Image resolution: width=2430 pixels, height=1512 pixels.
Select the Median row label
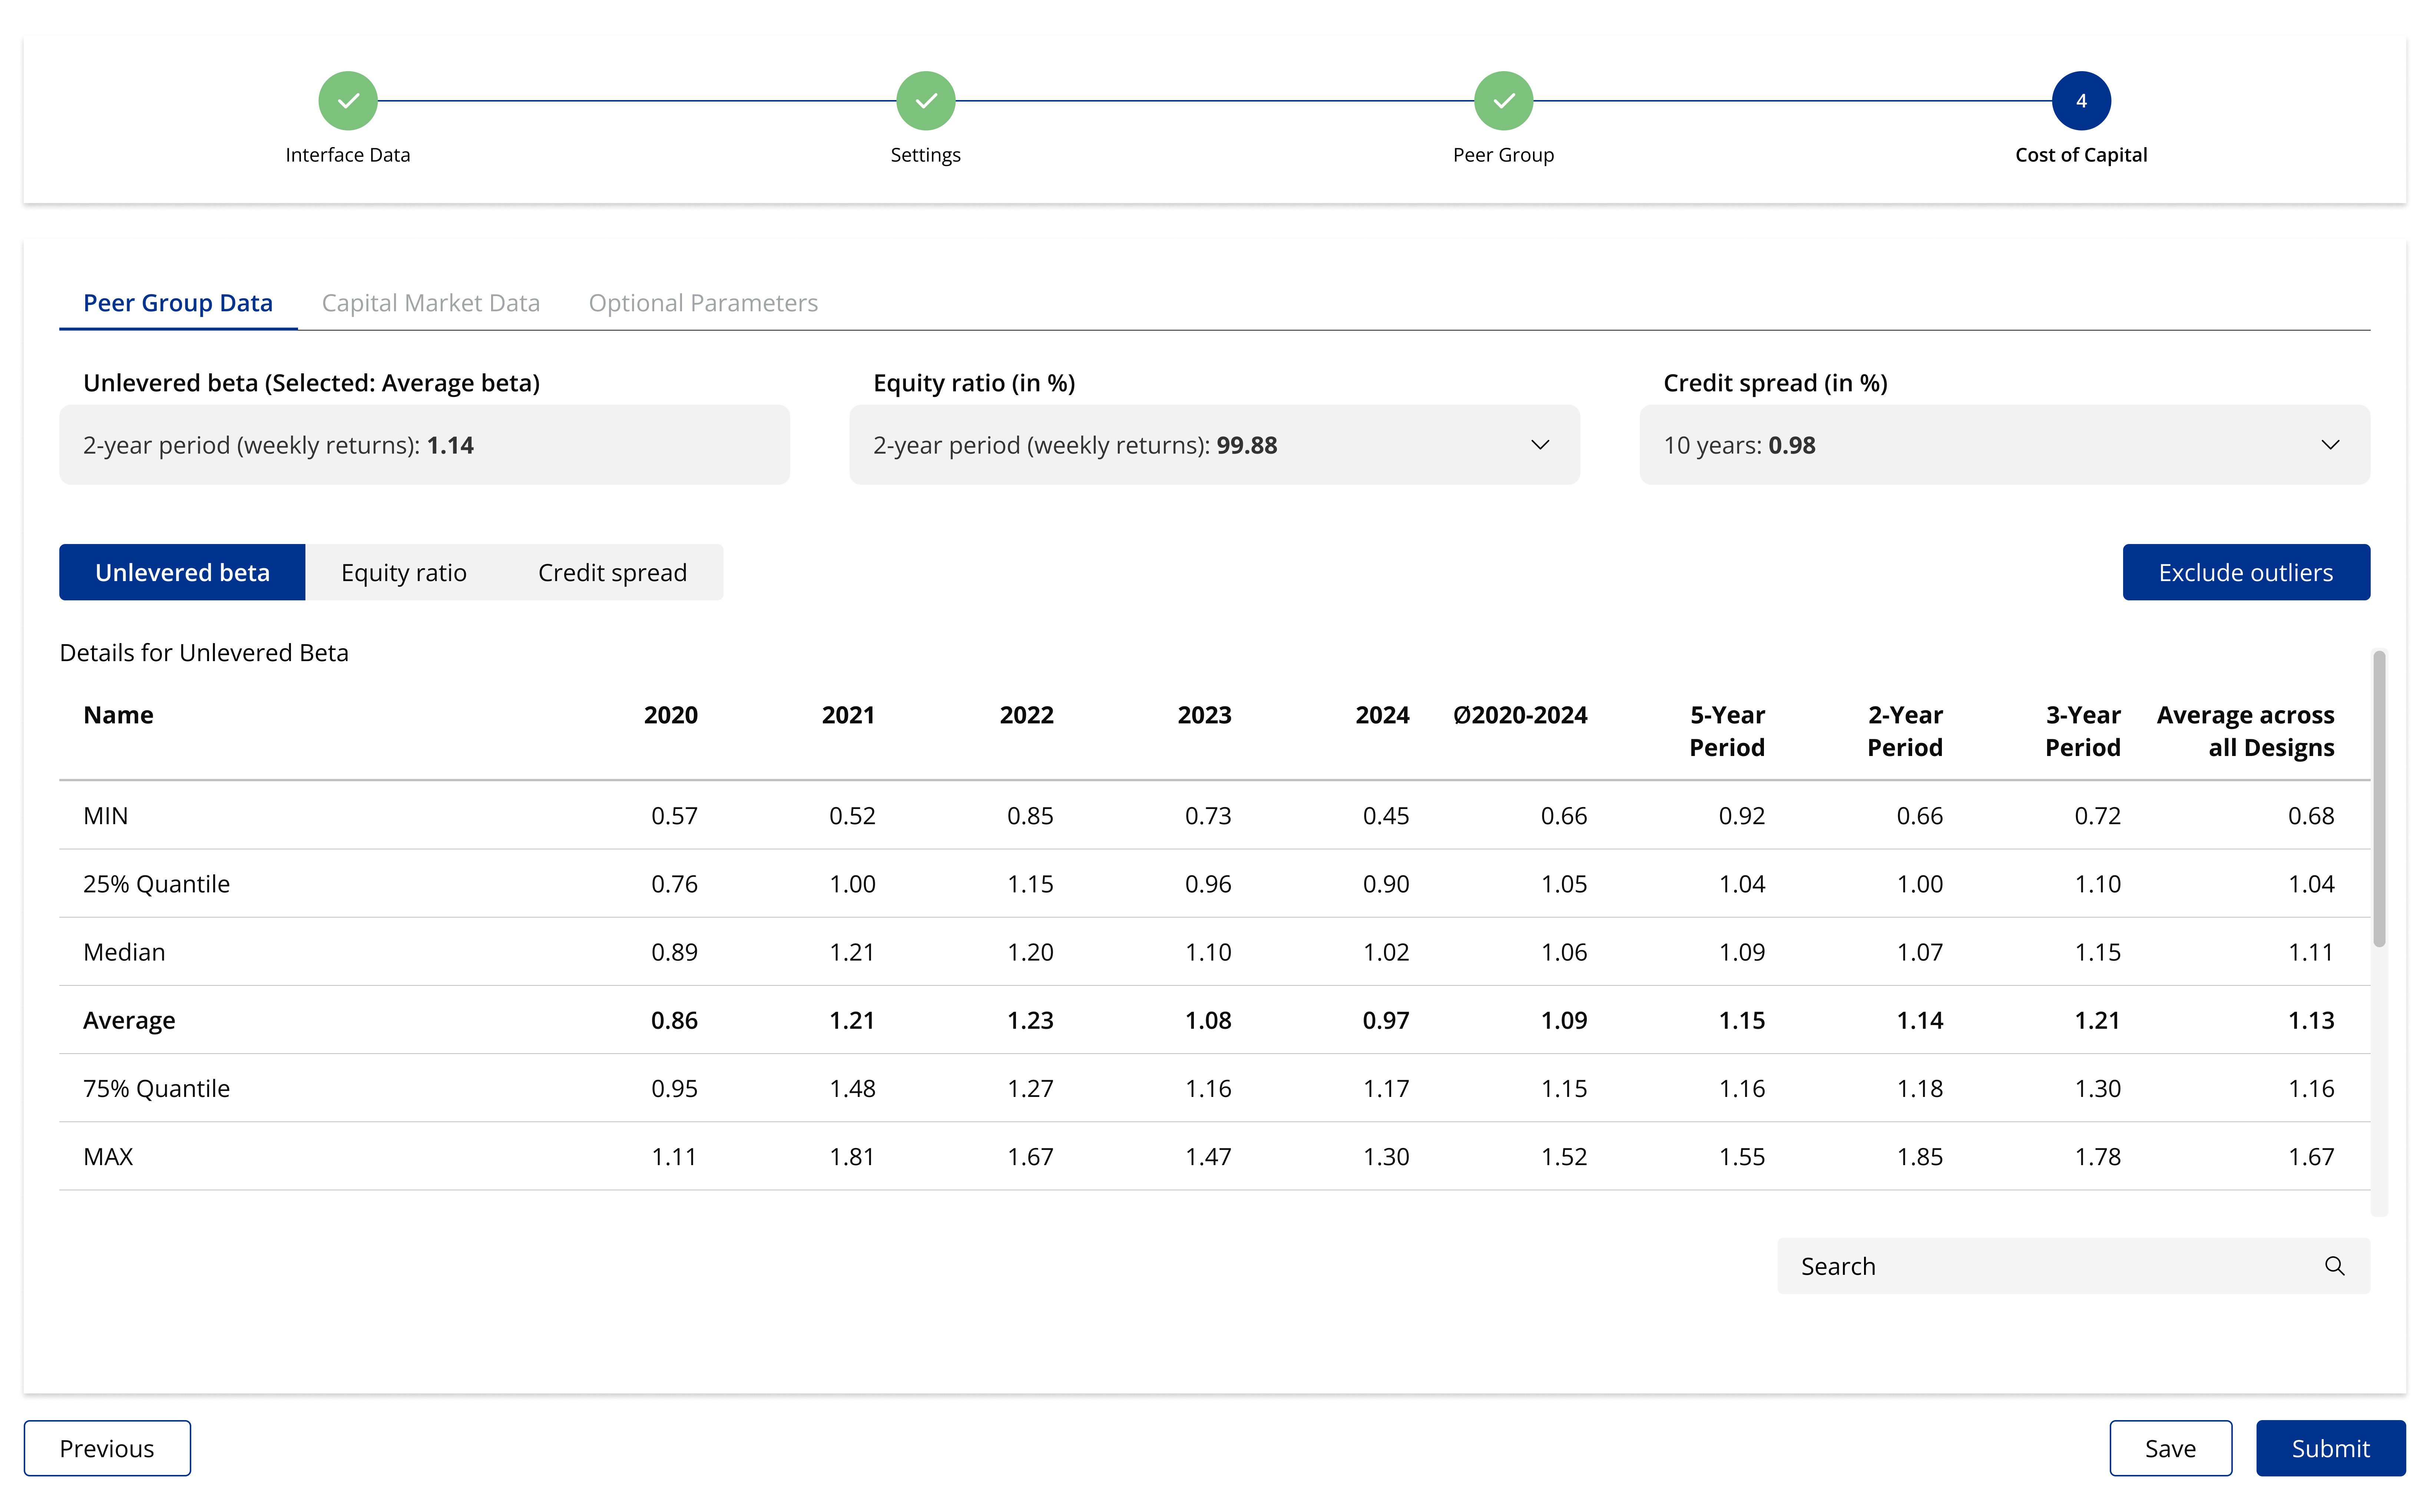tap(124, 952)
